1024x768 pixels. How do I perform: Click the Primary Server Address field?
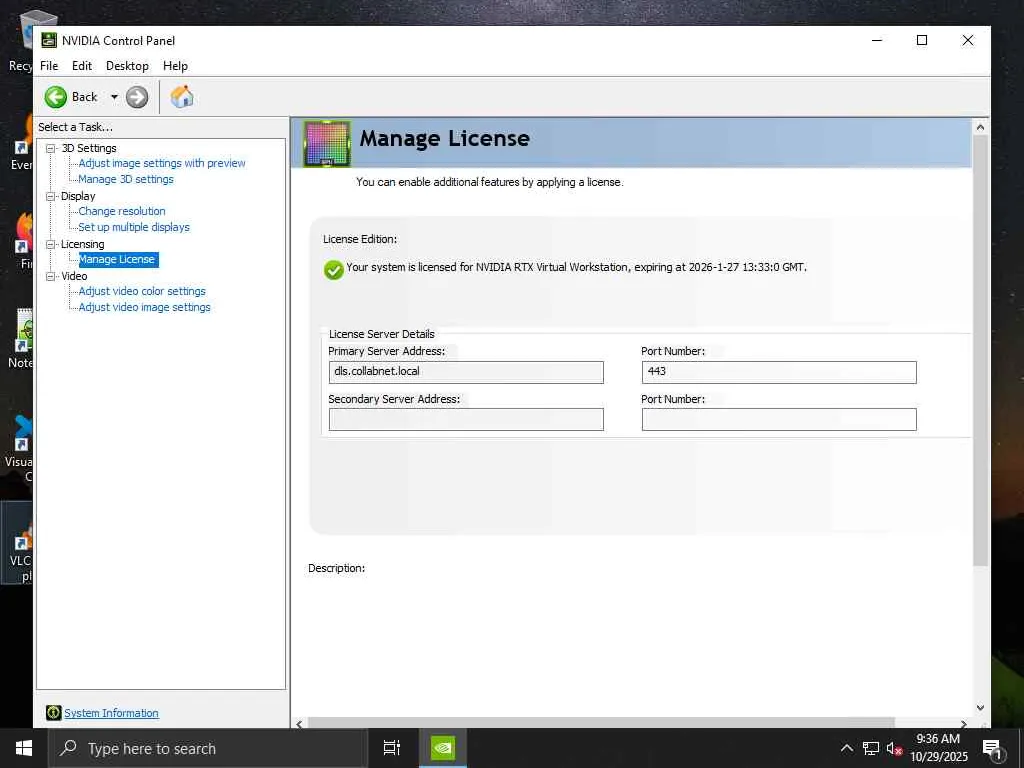(x=466, y=372)
